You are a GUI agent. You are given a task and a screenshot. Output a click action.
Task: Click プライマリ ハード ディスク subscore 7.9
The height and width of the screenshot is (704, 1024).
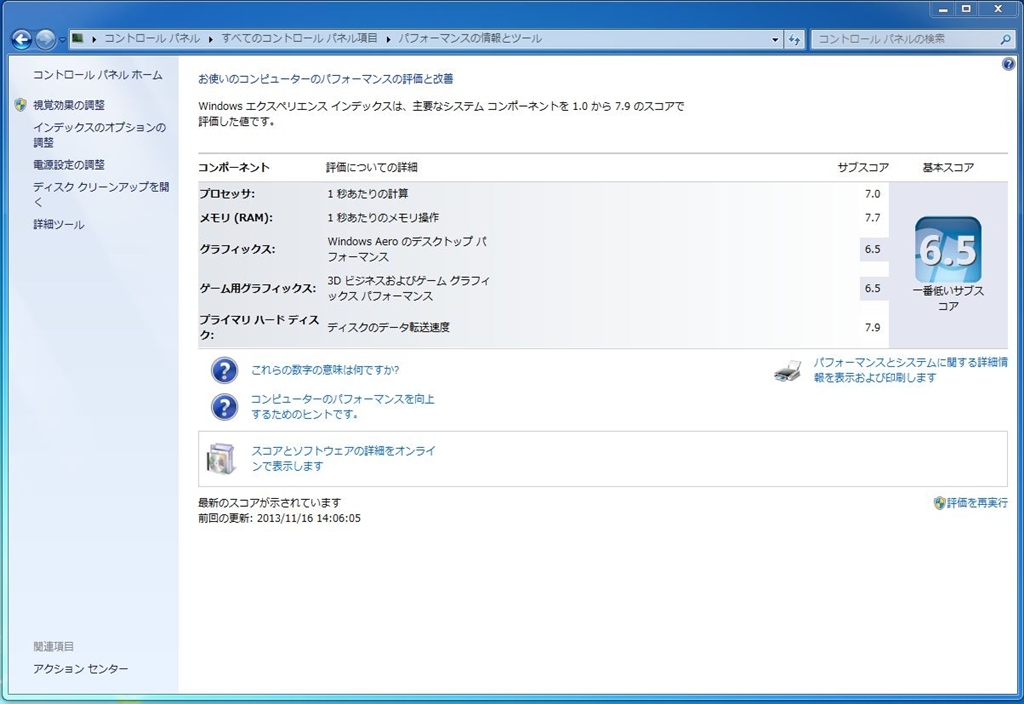[872, 327]
